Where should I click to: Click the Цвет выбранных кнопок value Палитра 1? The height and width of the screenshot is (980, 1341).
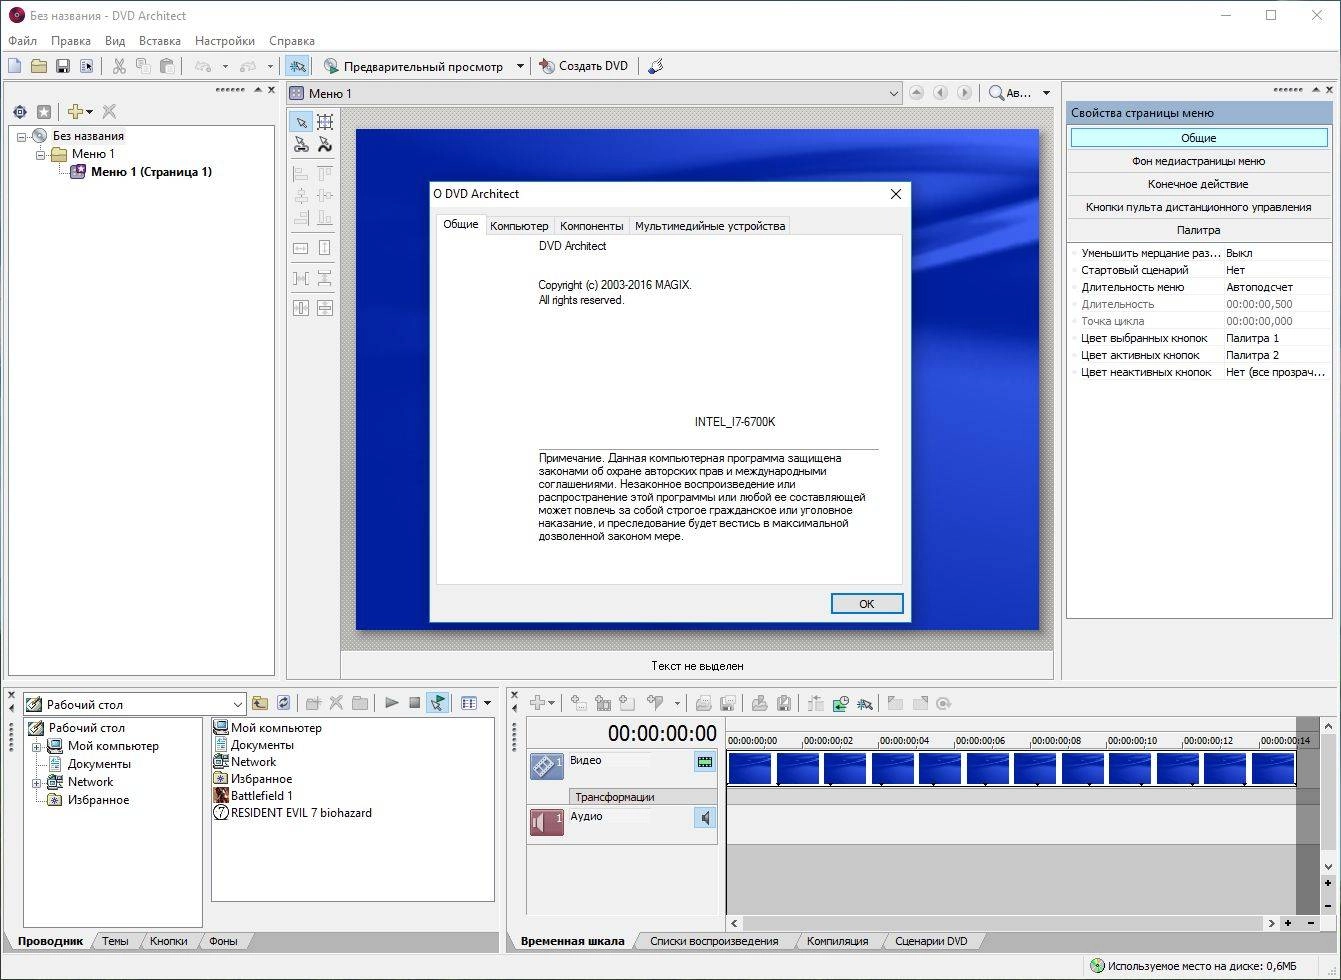pyautogui.click(x=1252, y=338)
